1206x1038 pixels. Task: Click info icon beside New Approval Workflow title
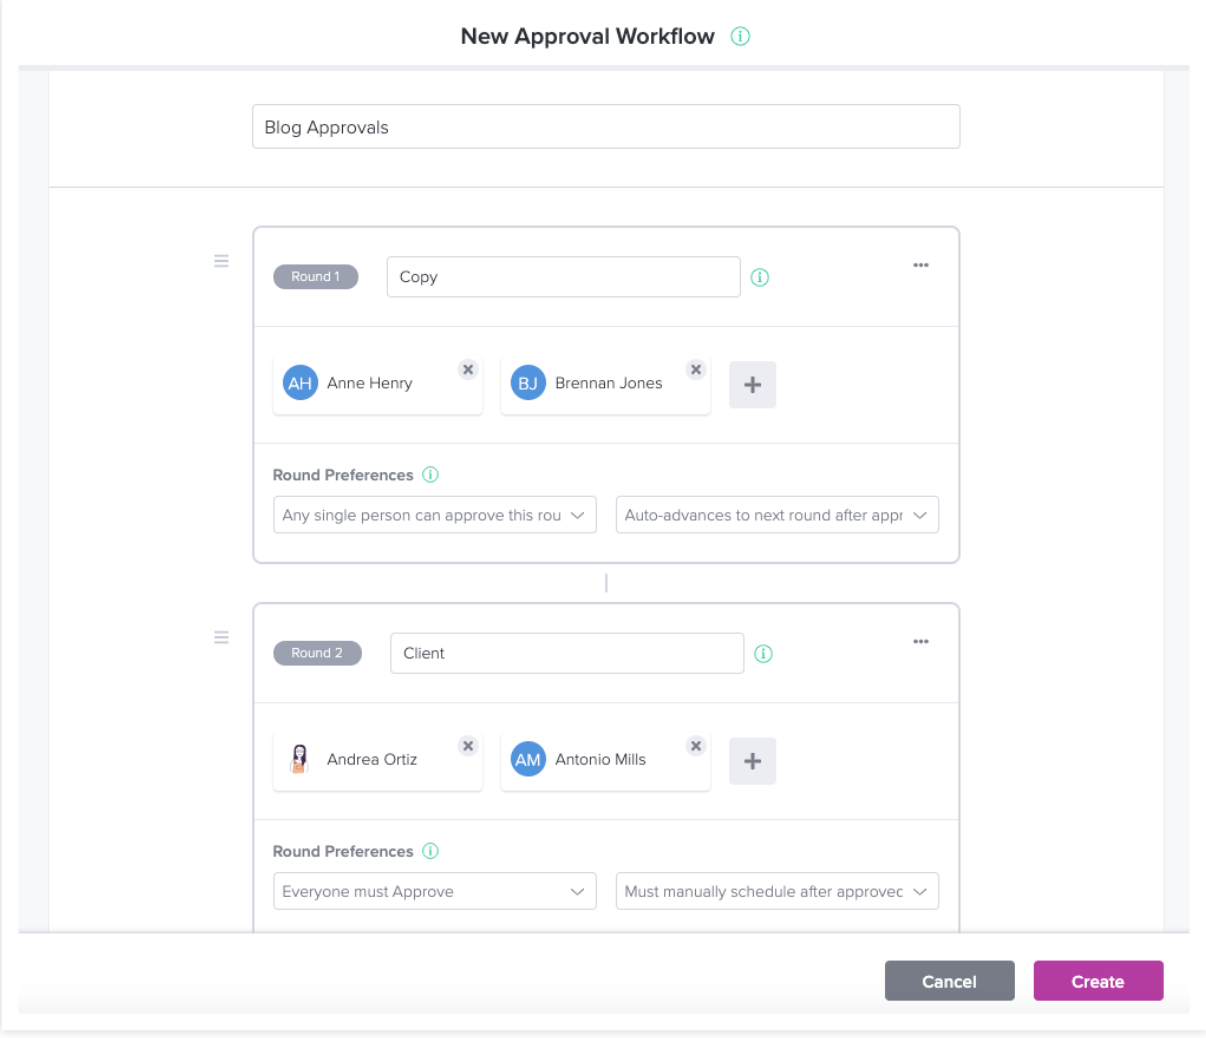point(740,37)
